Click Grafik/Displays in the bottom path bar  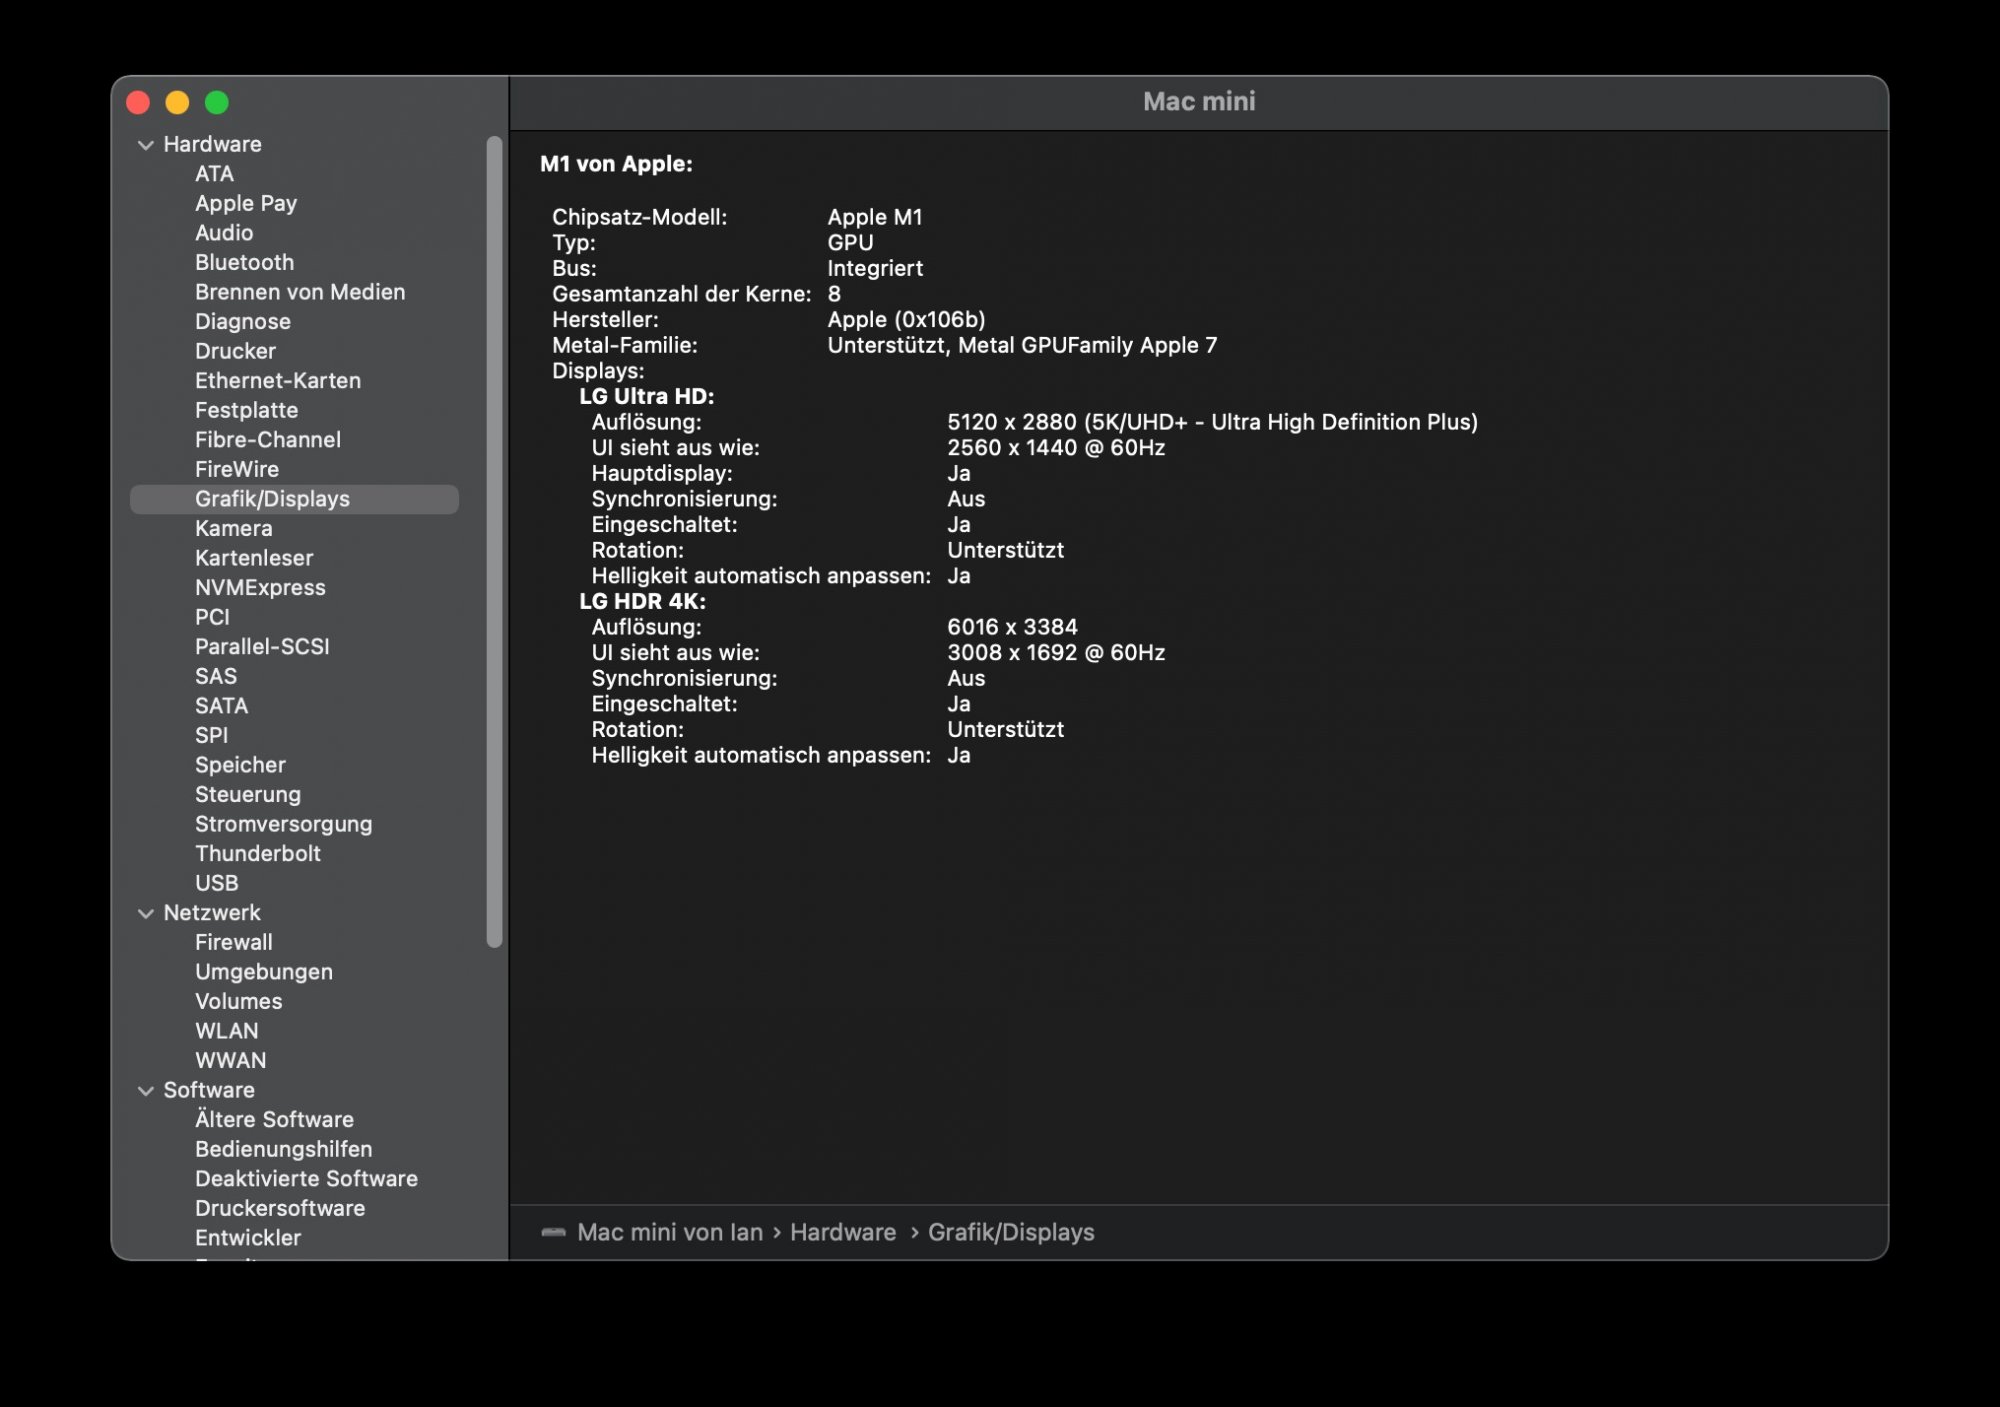(1010, 1232)
